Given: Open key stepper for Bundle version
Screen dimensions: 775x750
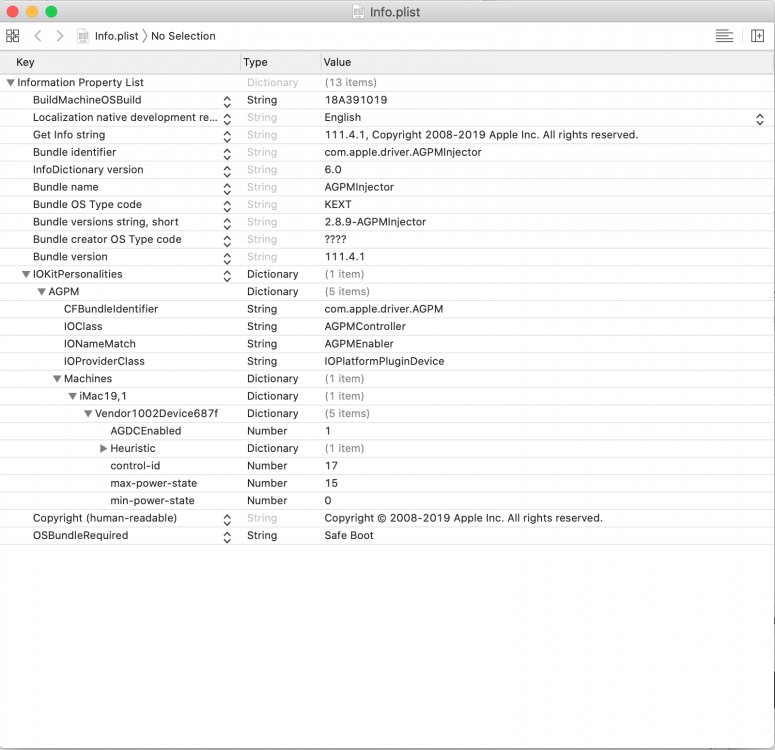Looking at the screenshot, I should pyautogui.click(x=227, y=259).
